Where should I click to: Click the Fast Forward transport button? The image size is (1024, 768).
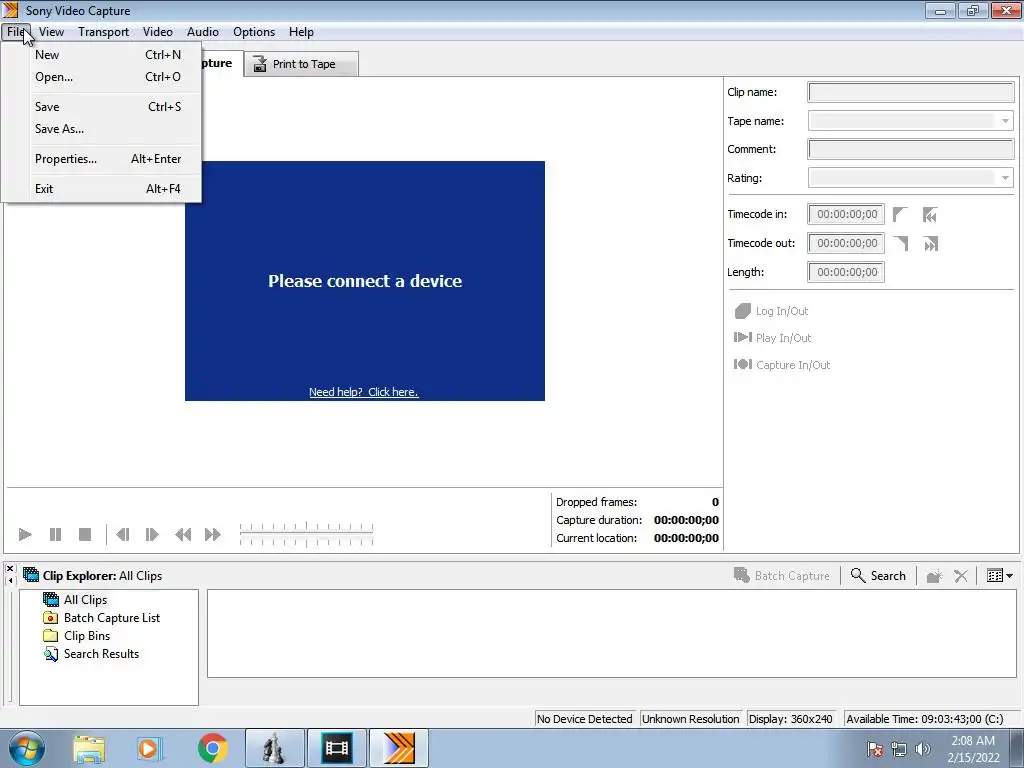point(213,535)
